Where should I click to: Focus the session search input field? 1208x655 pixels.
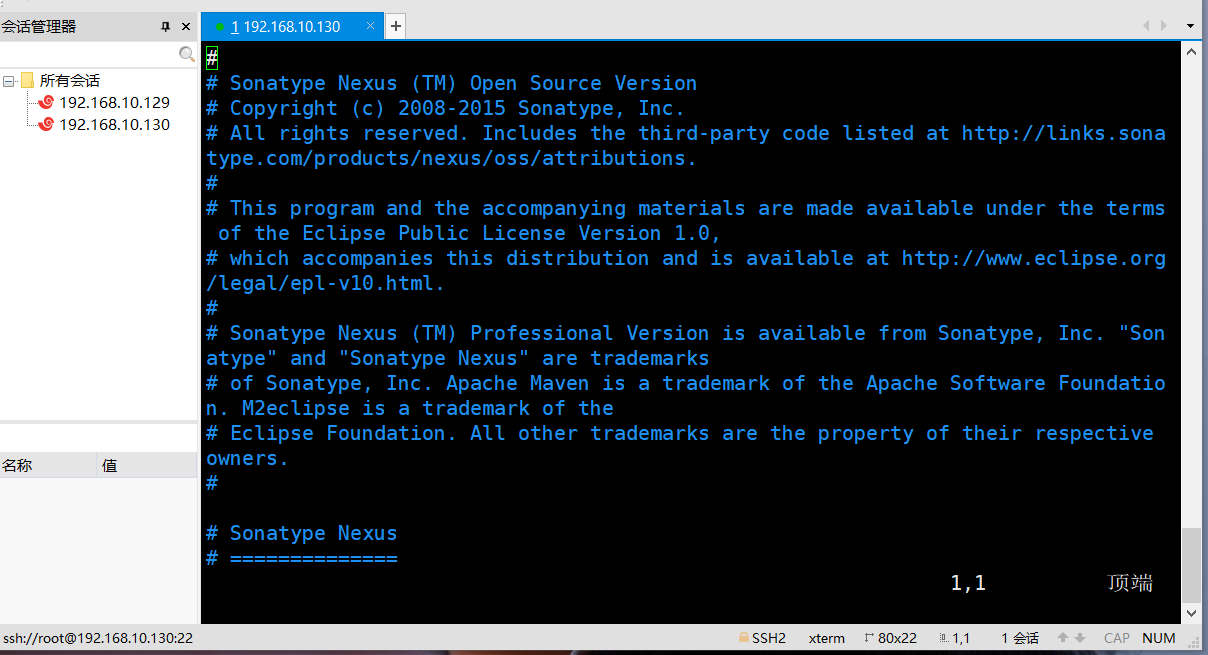[89, 54]
